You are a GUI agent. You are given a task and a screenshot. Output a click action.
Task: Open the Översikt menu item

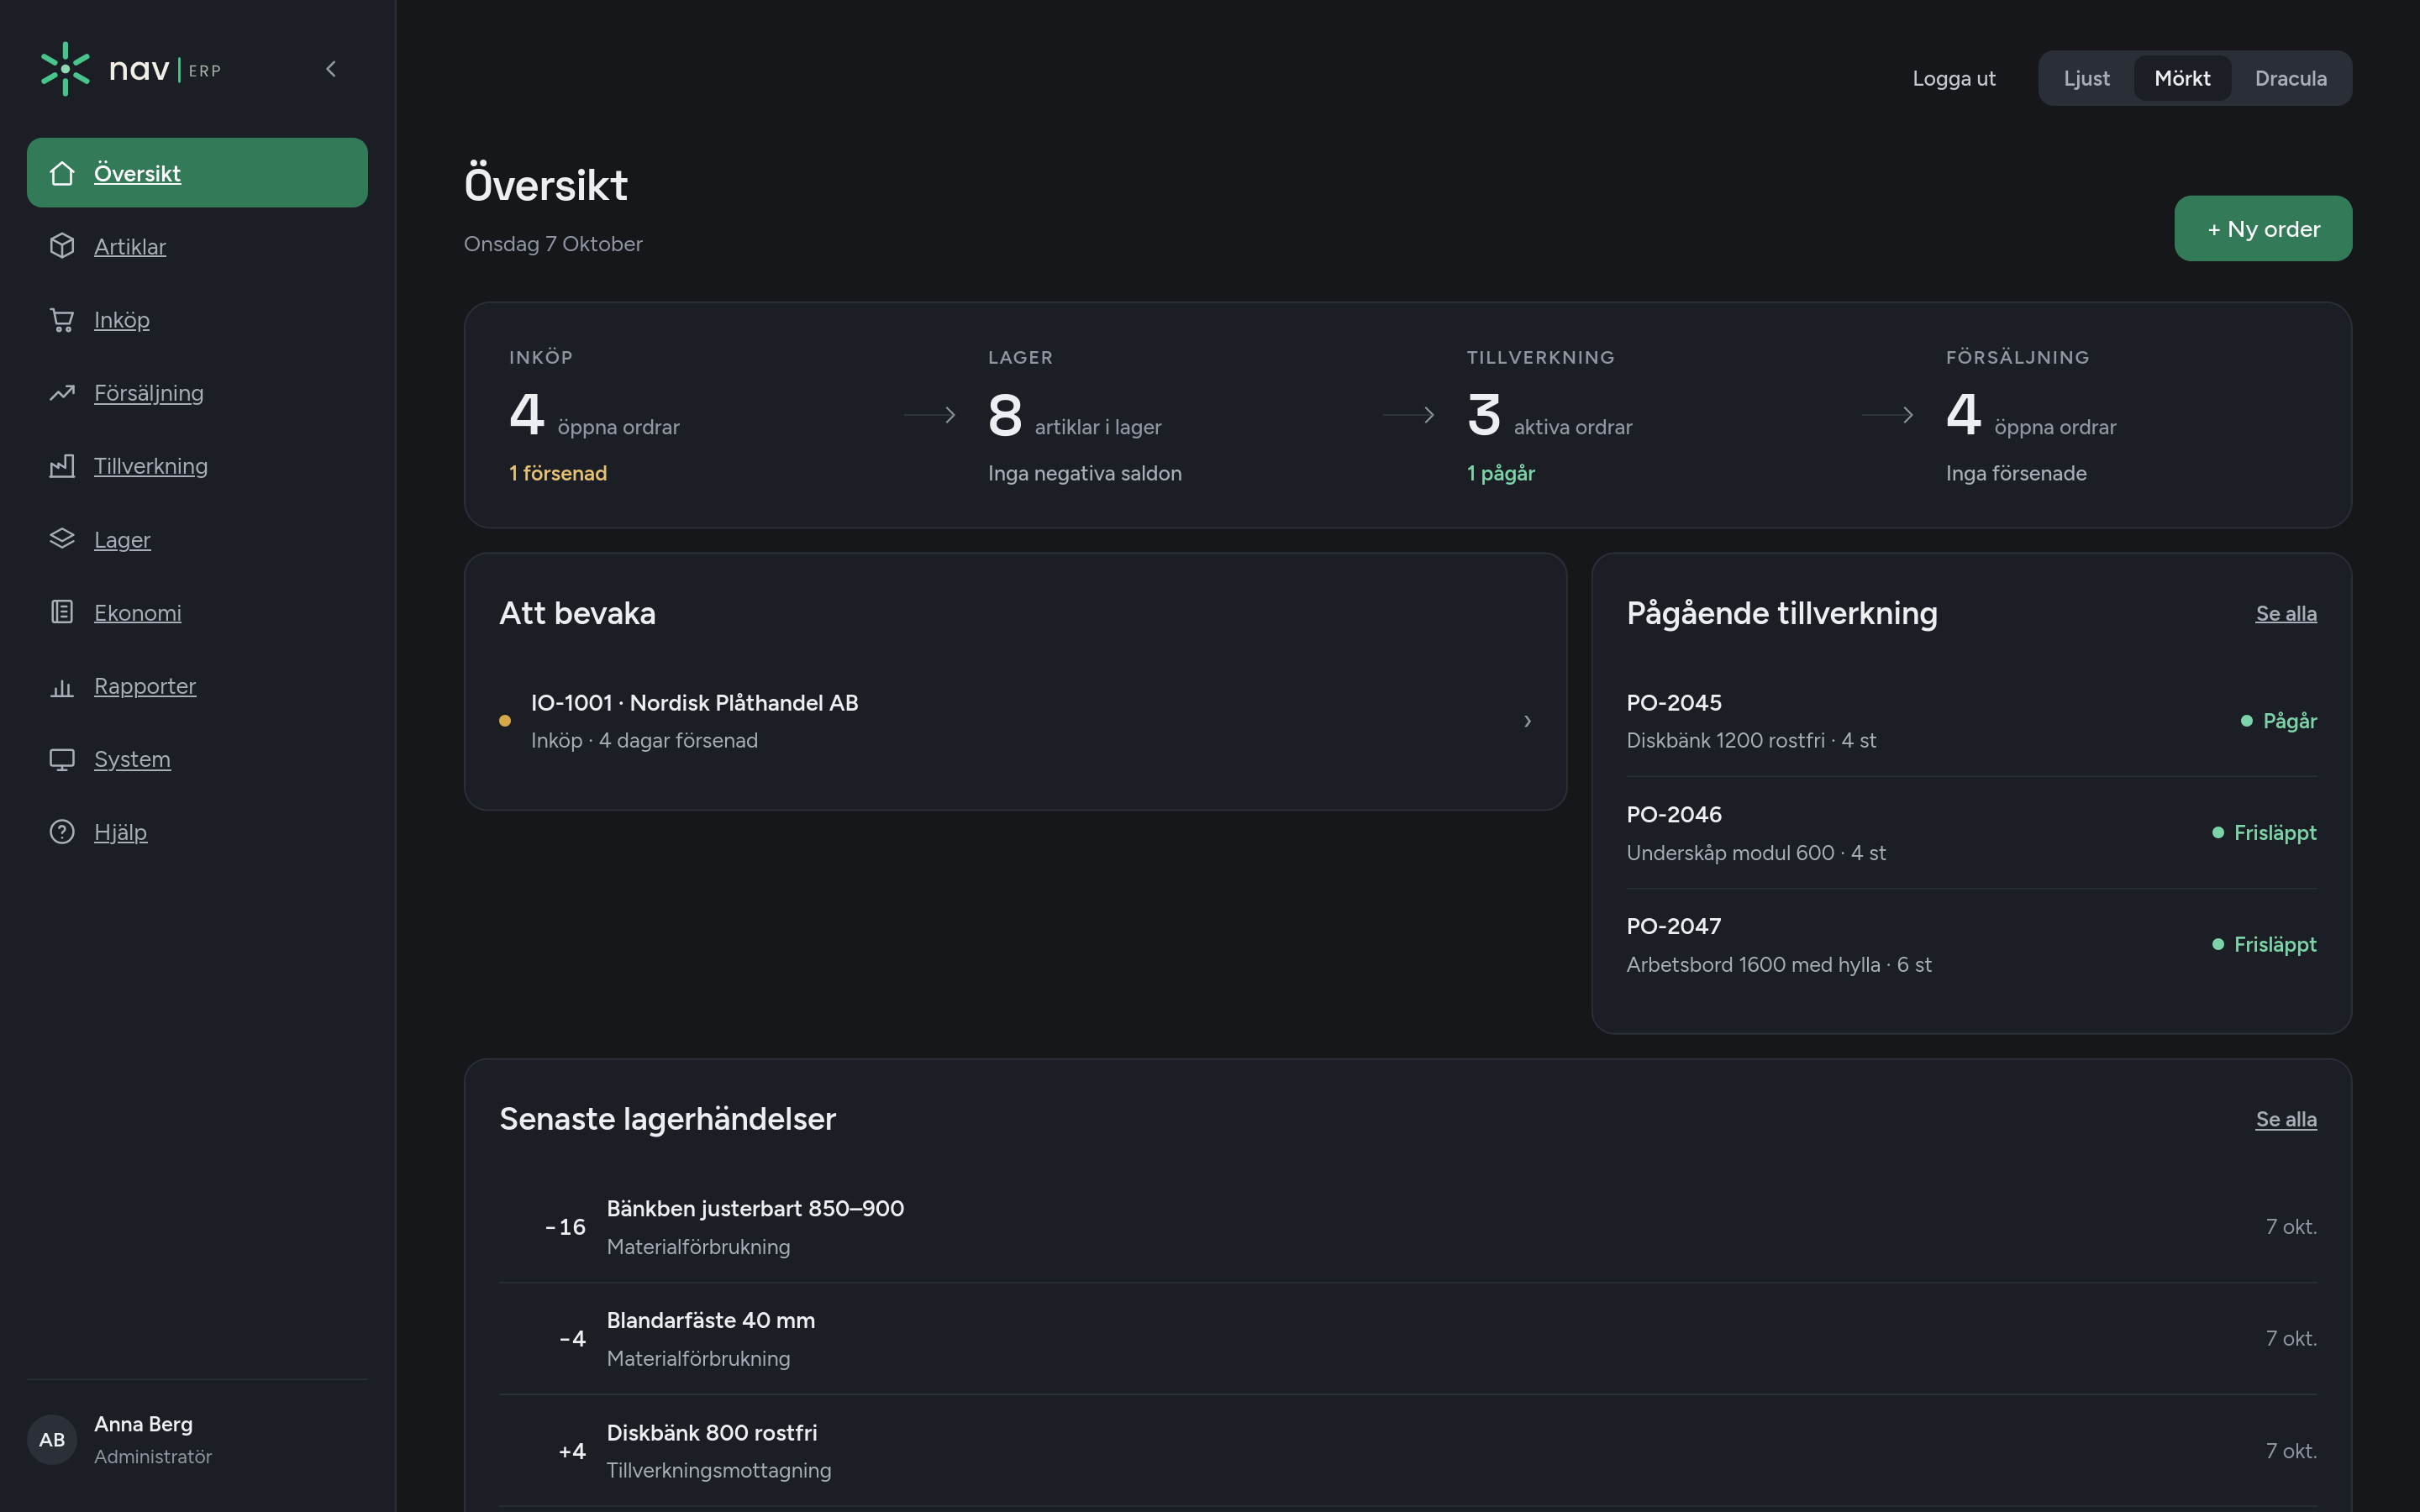tap(197, 173)
